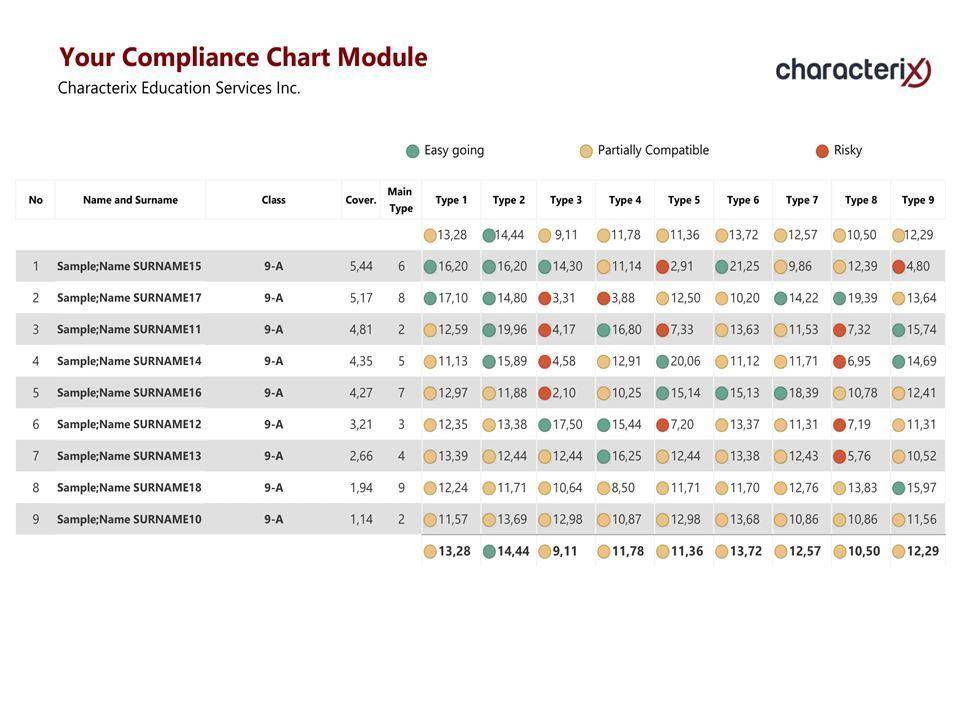Select the red dot next to 3,88
The image size is (960, 720).
pos(604,298)
